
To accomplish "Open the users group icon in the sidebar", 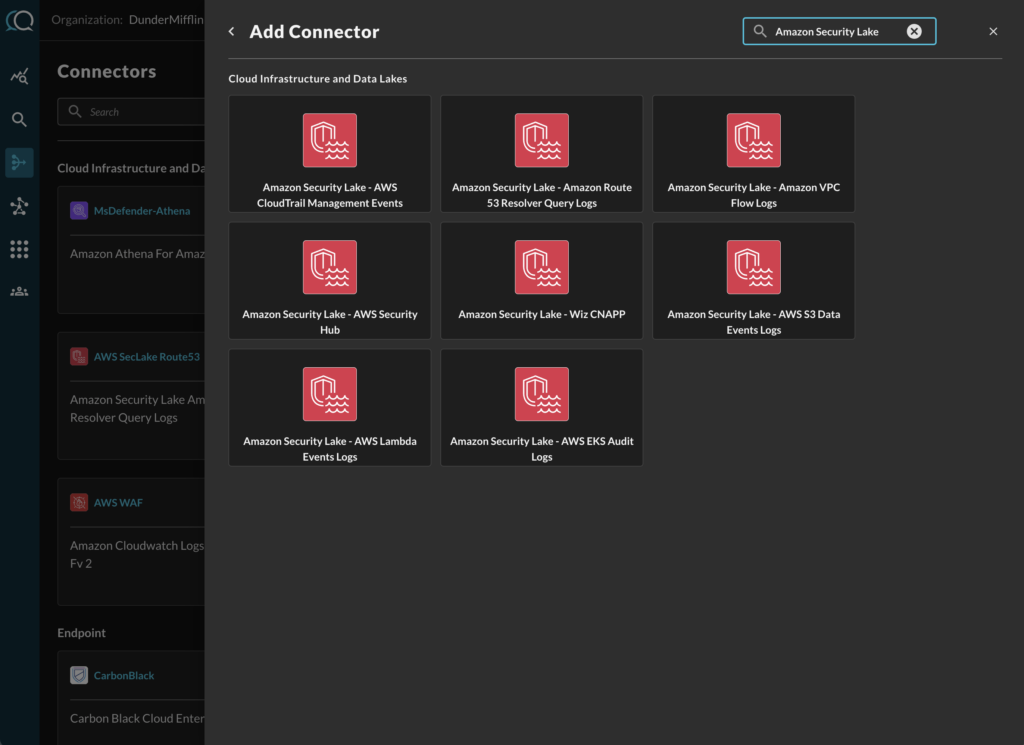I will [x=19, y=292].
